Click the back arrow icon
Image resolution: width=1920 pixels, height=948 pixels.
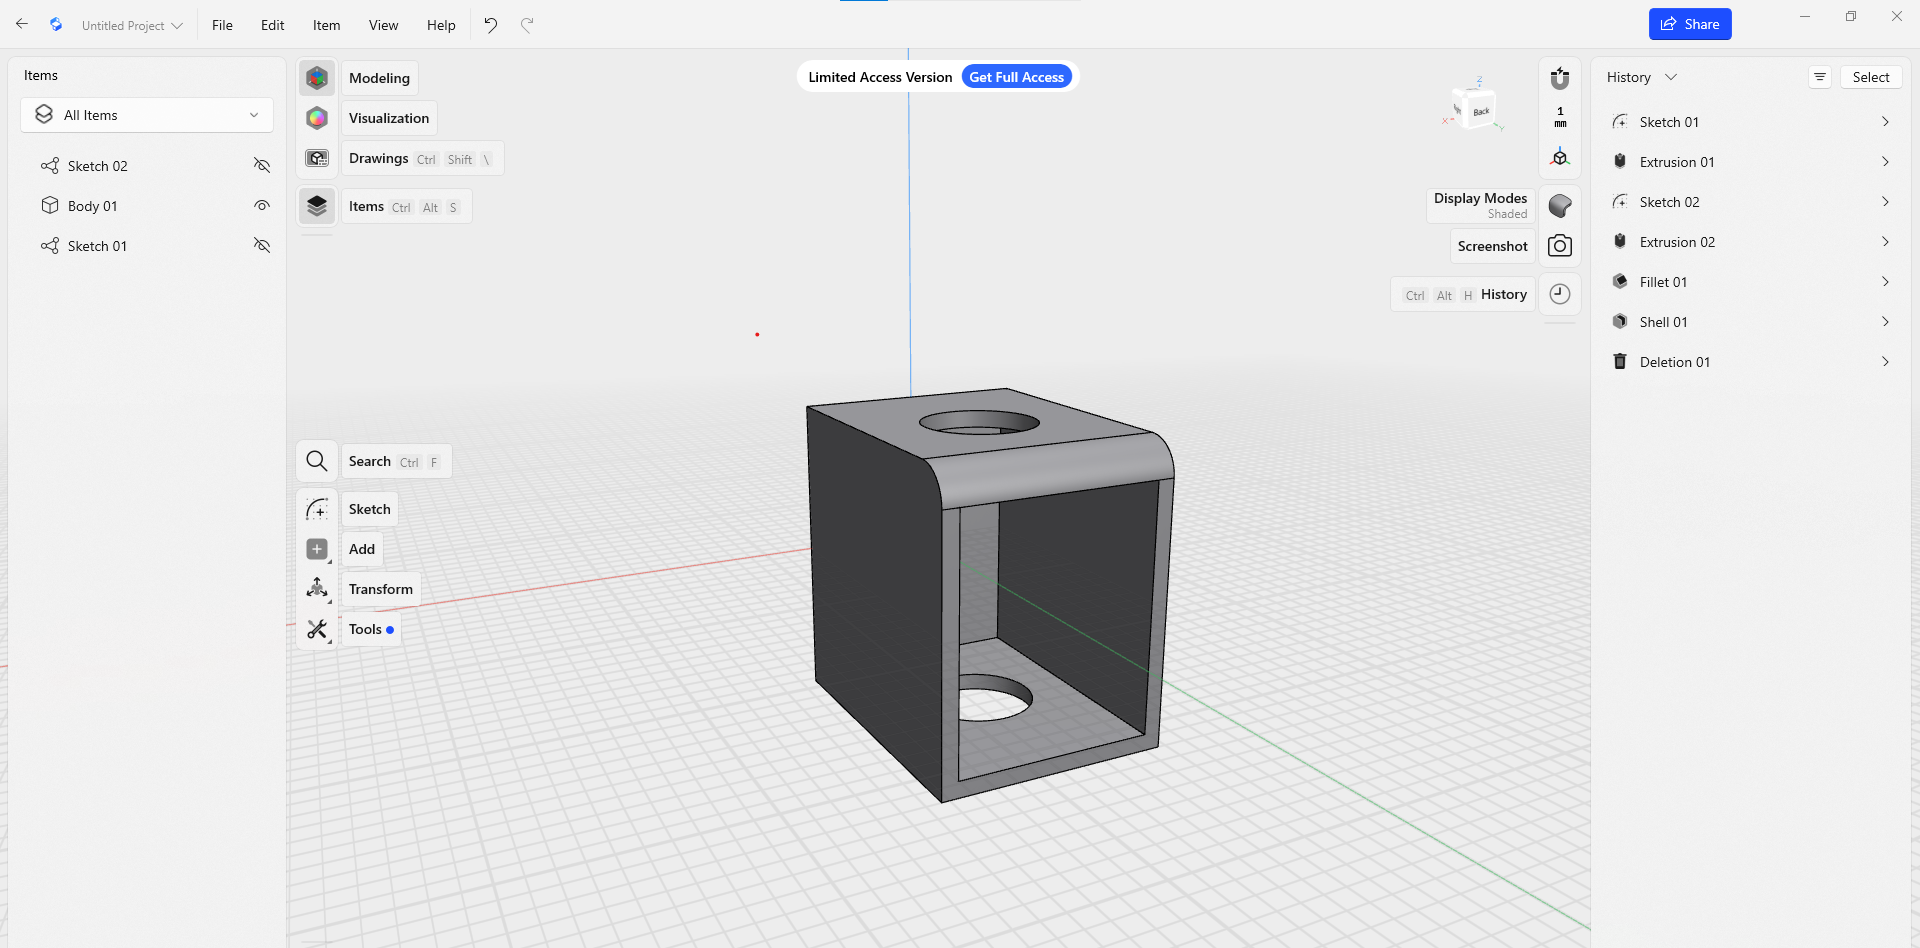click(22, 24)
